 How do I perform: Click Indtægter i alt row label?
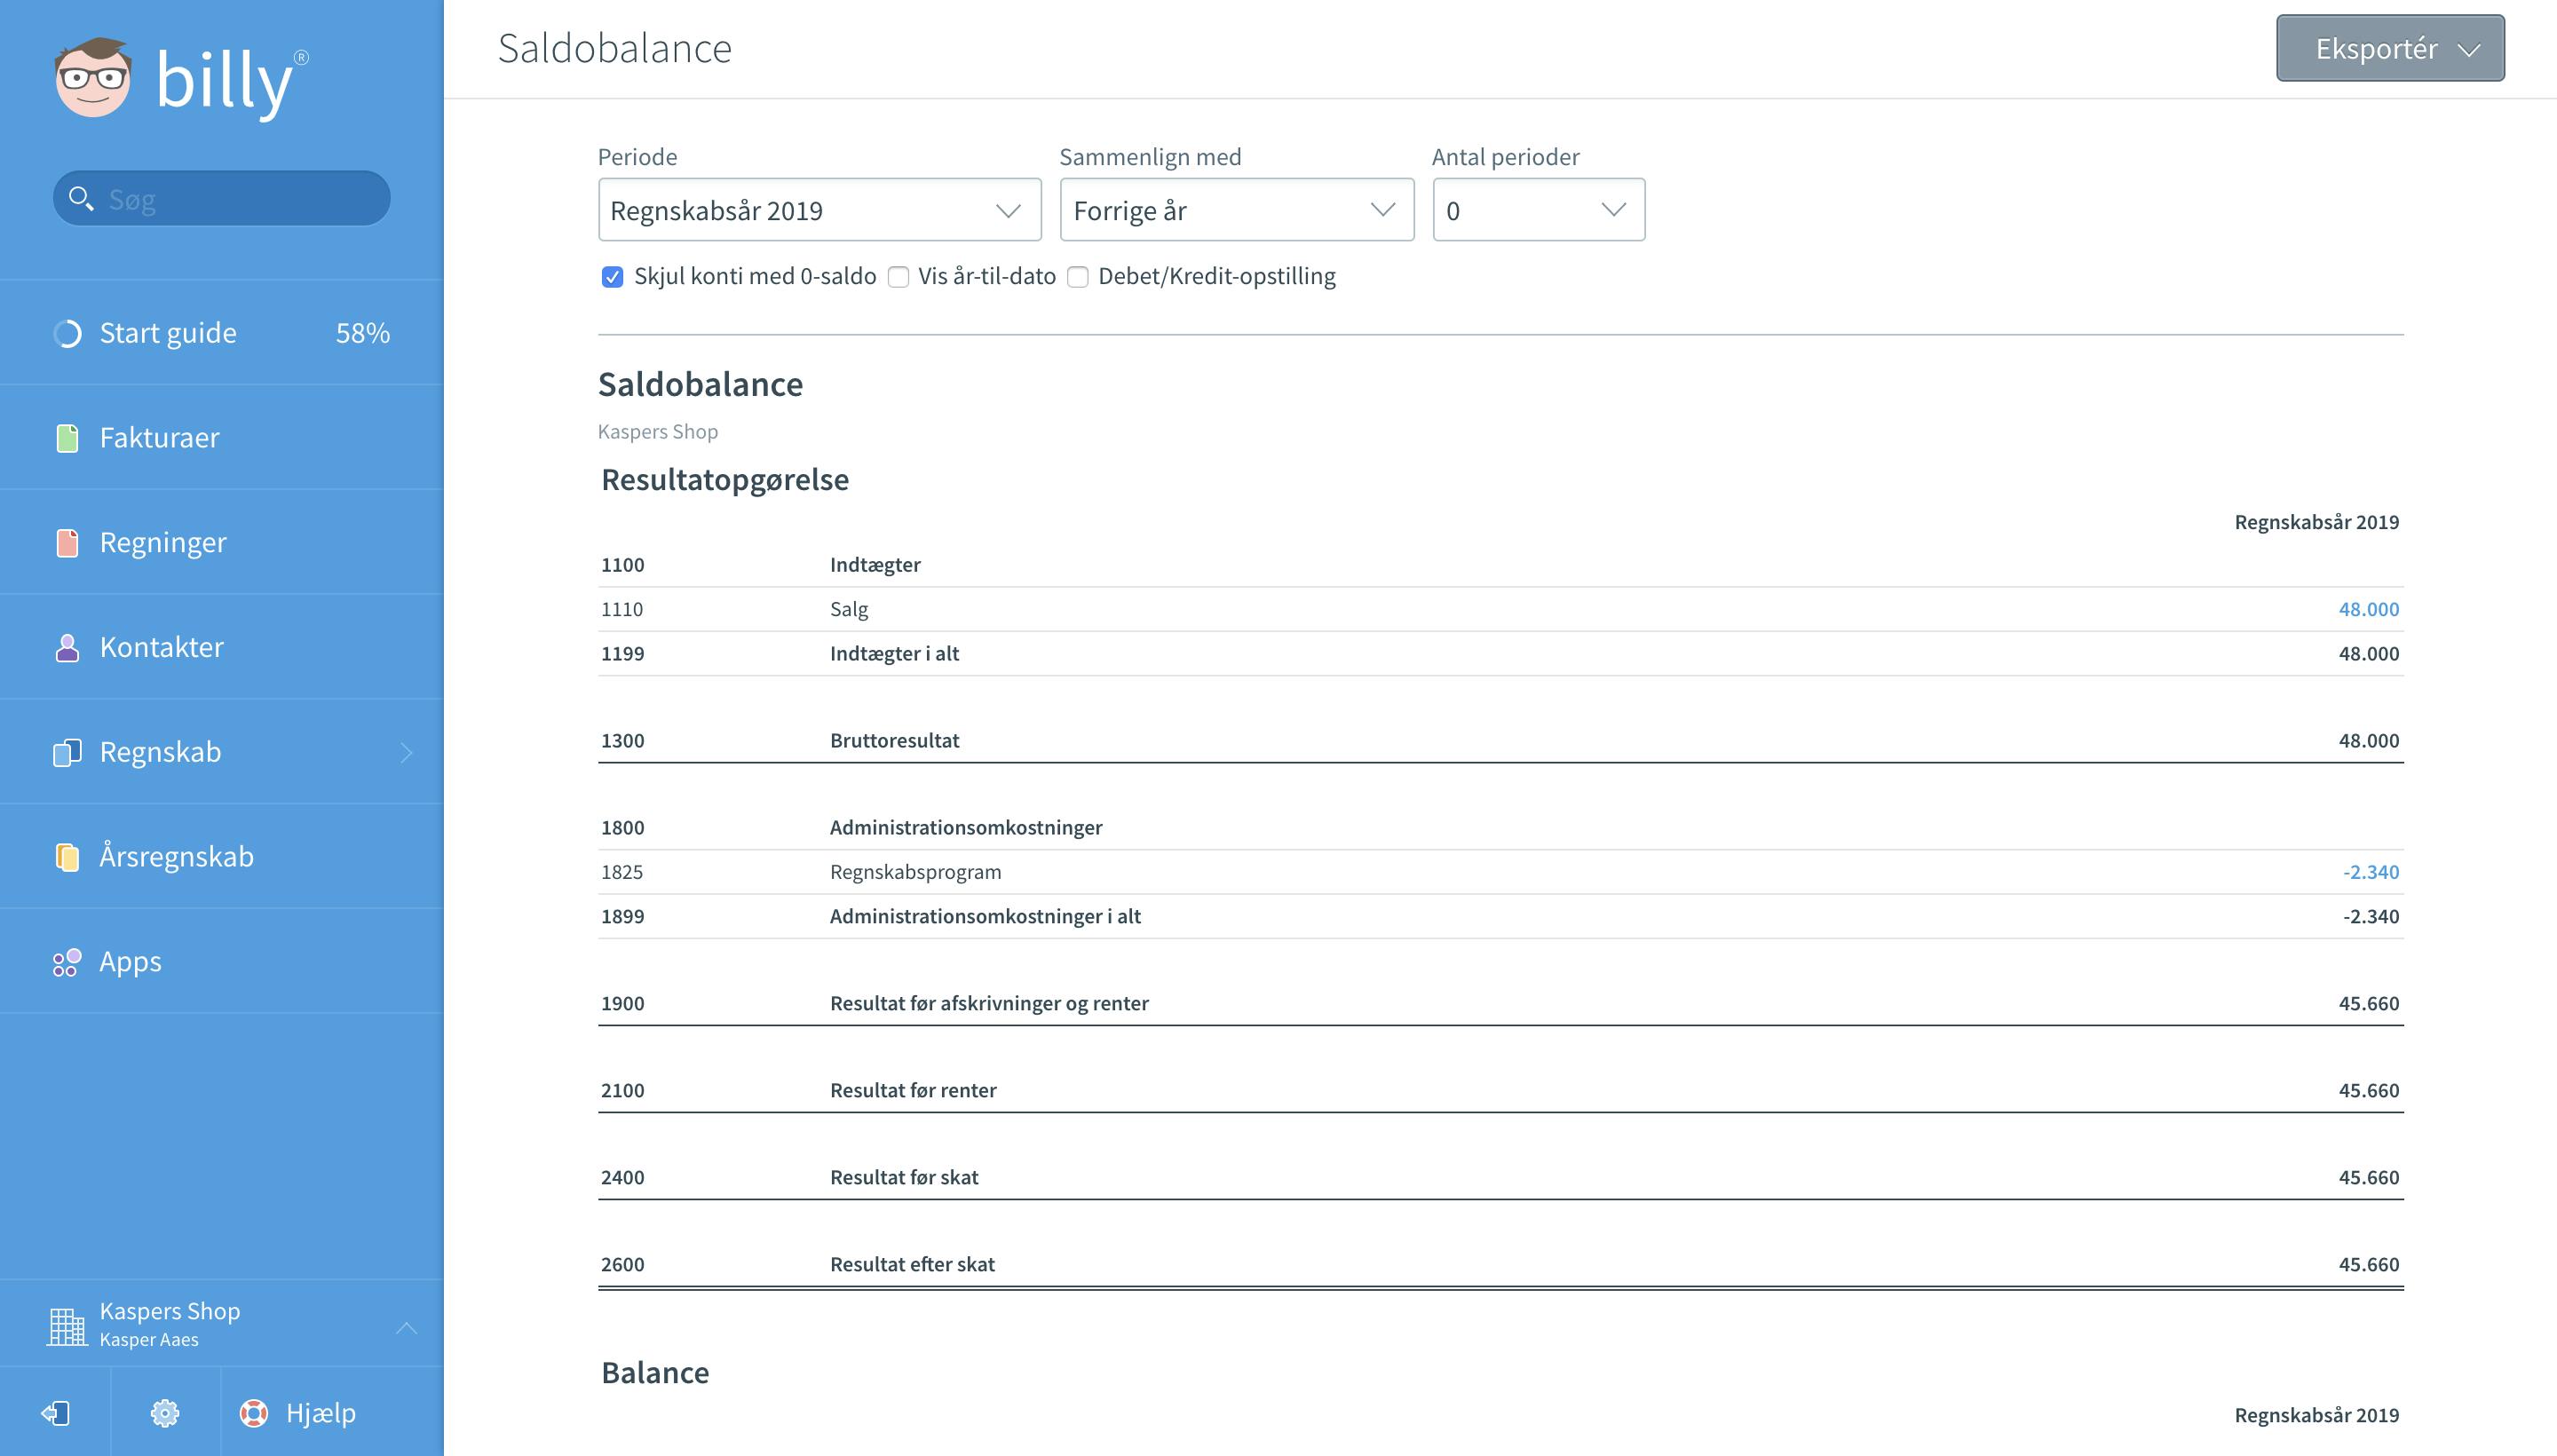click(894, 654)
